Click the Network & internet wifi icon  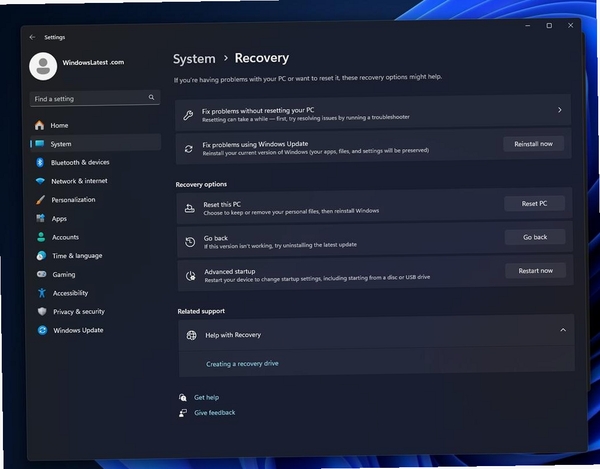[x=40, y=181]
